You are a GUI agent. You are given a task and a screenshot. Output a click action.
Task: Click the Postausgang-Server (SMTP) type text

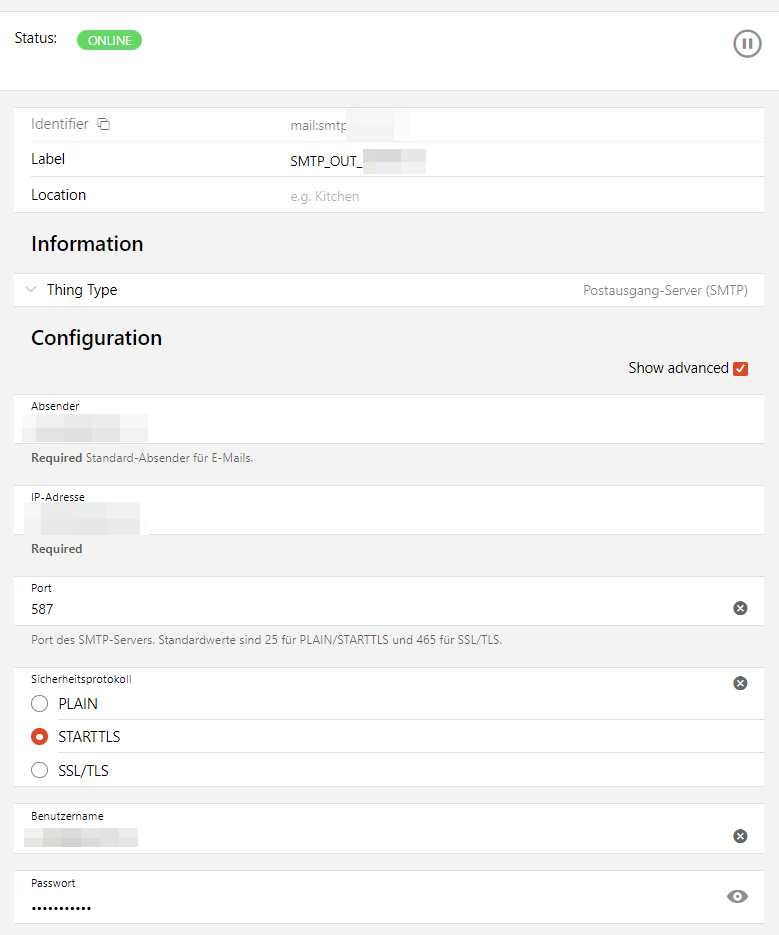tap(665, 290)
